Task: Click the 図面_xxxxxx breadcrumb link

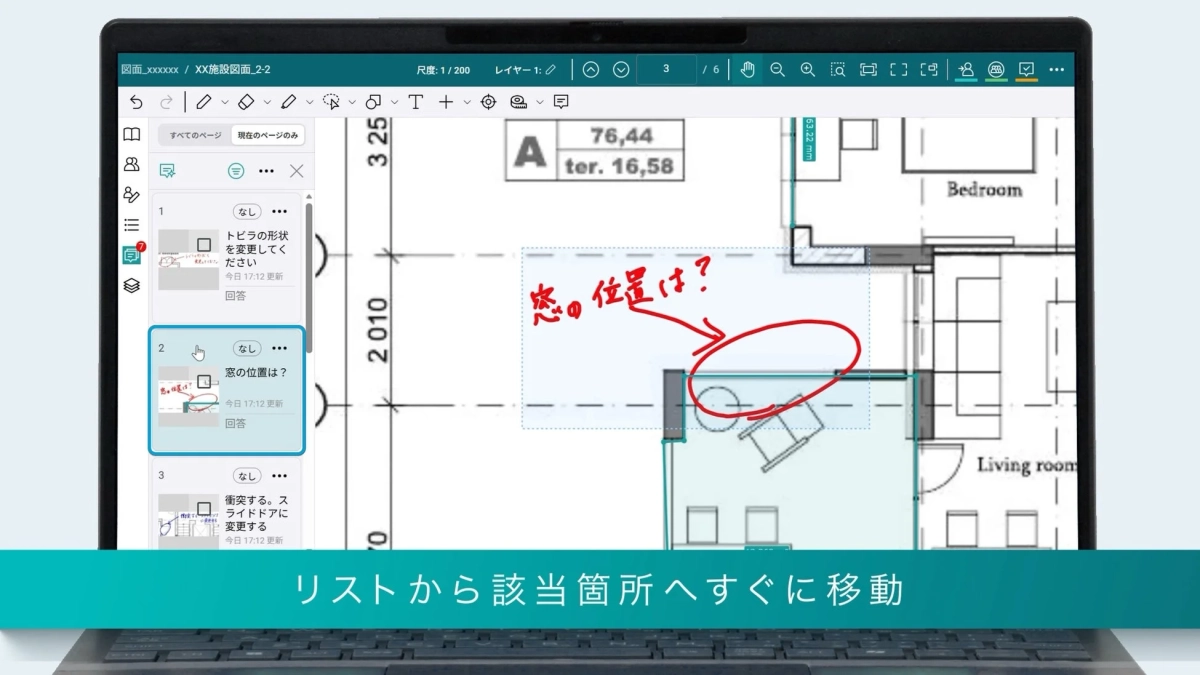Action: pyautogui.click(x=150, y=70)
